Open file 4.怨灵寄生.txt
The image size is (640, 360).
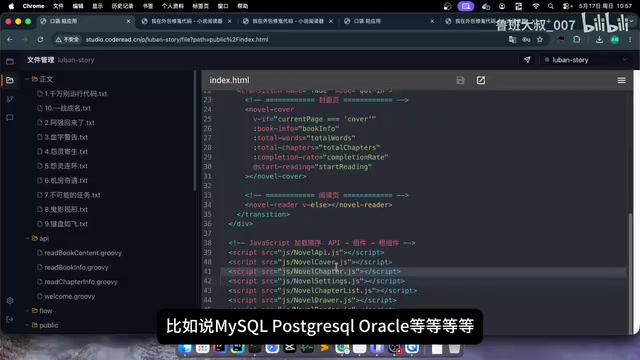(x=62, y=151)
